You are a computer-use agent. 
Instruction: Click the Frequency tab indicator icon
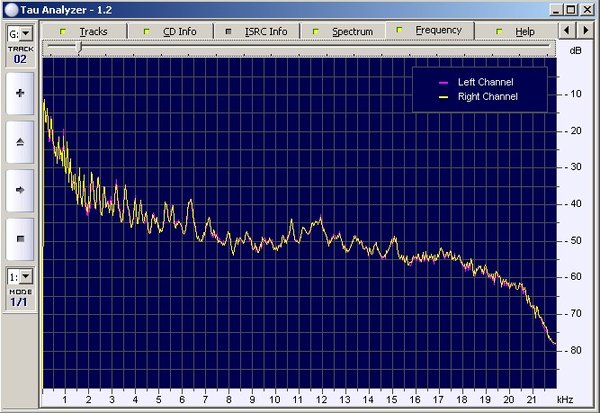coord(399,29)
